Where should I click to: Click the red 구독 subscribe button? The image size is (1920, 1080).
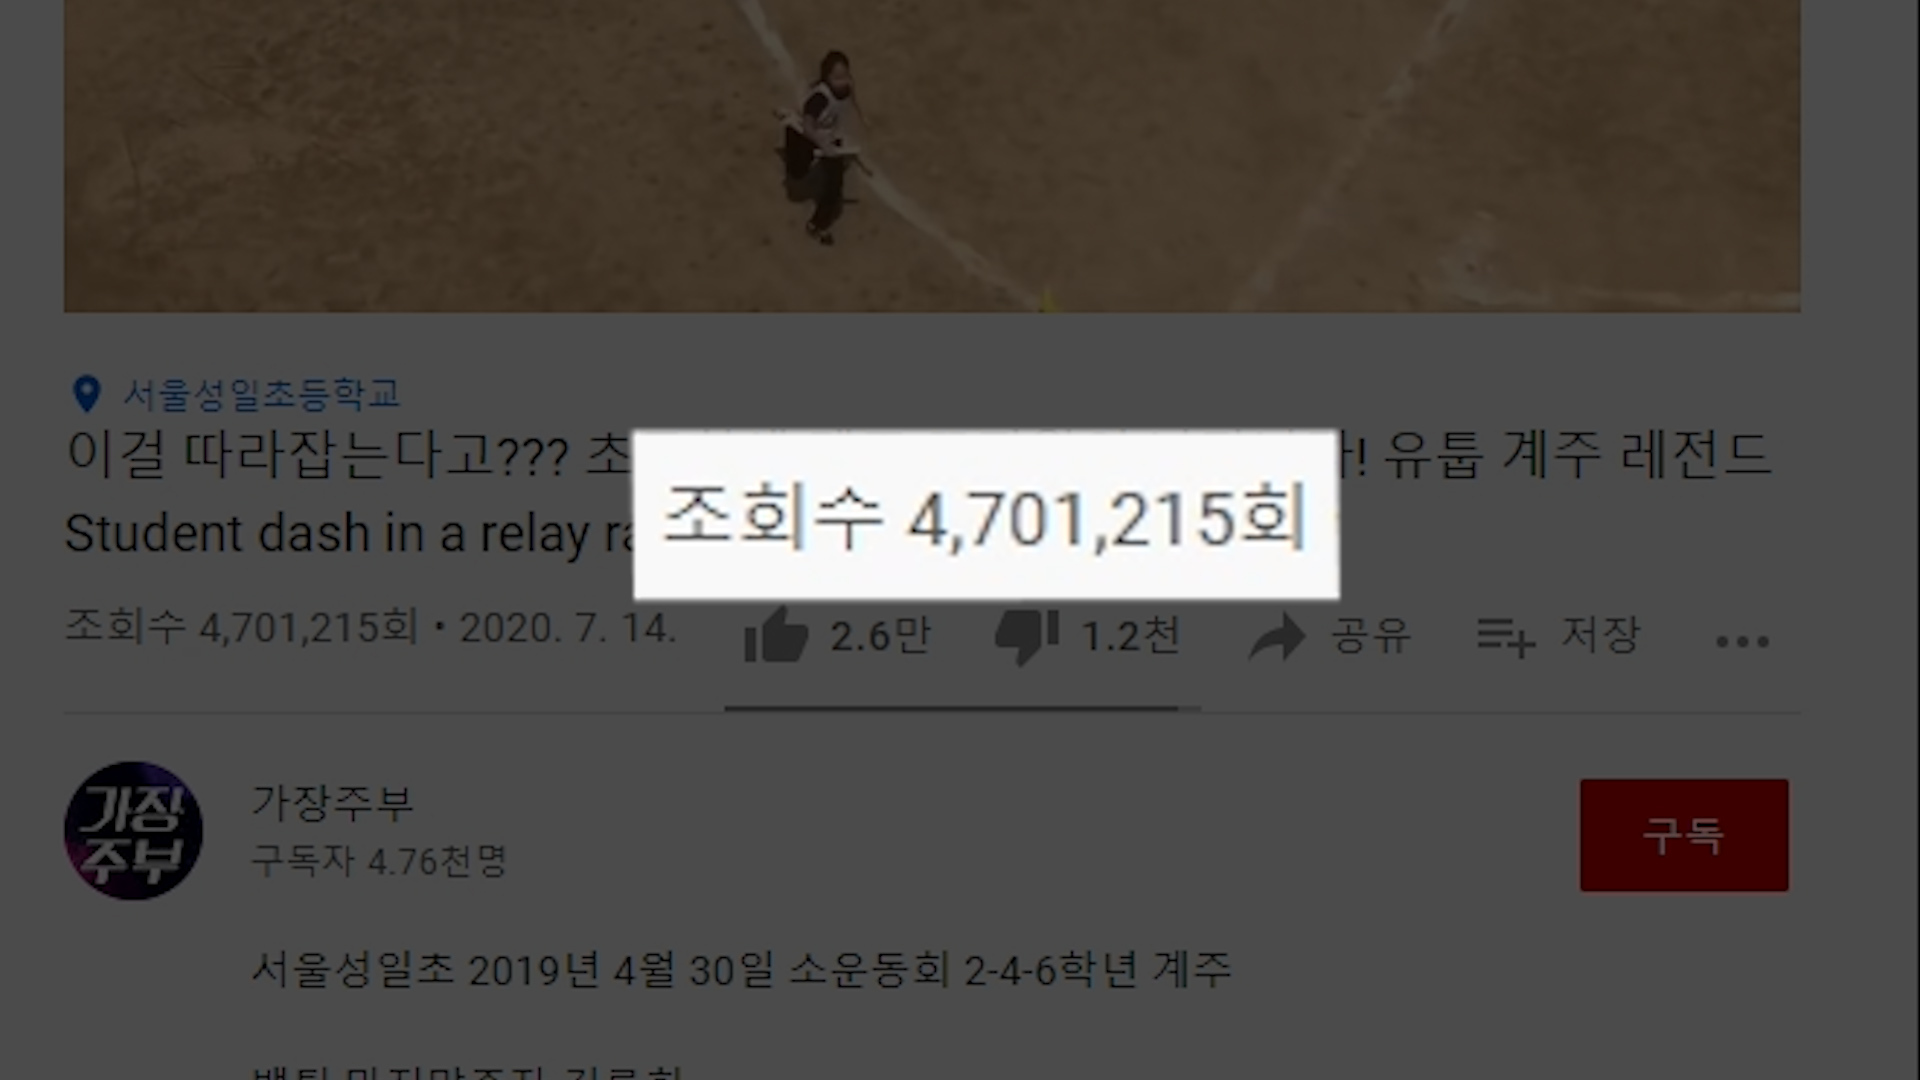(x=1684, y=835)
